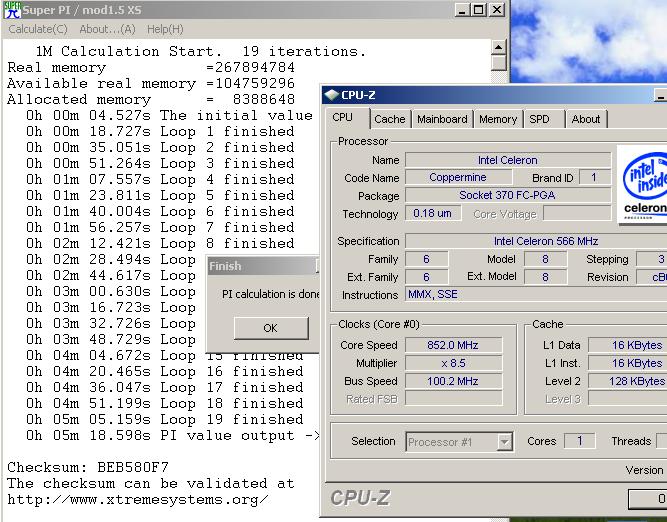The height and width of the screenshot is (522, 667).
Task: Click the Allocated memory = 8388648 line
Action: (x=151, y=100)
